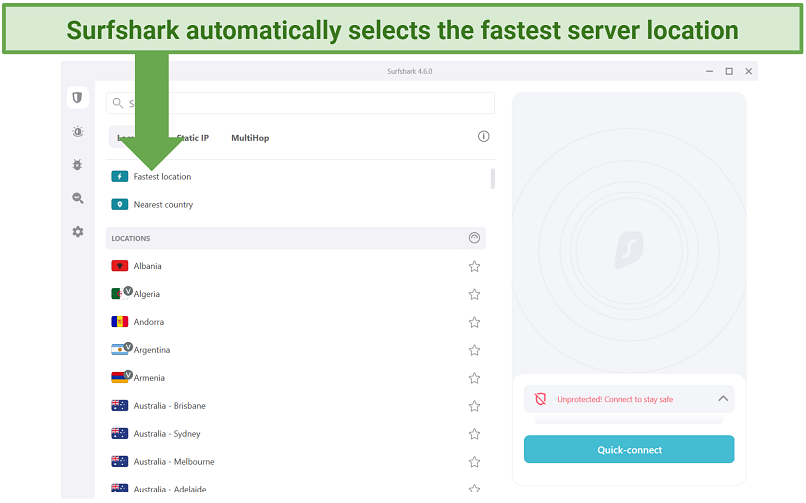Open the VPN shield sidebar icon
This screenshot has height=503, width=806.
click(x=78, y=98)
